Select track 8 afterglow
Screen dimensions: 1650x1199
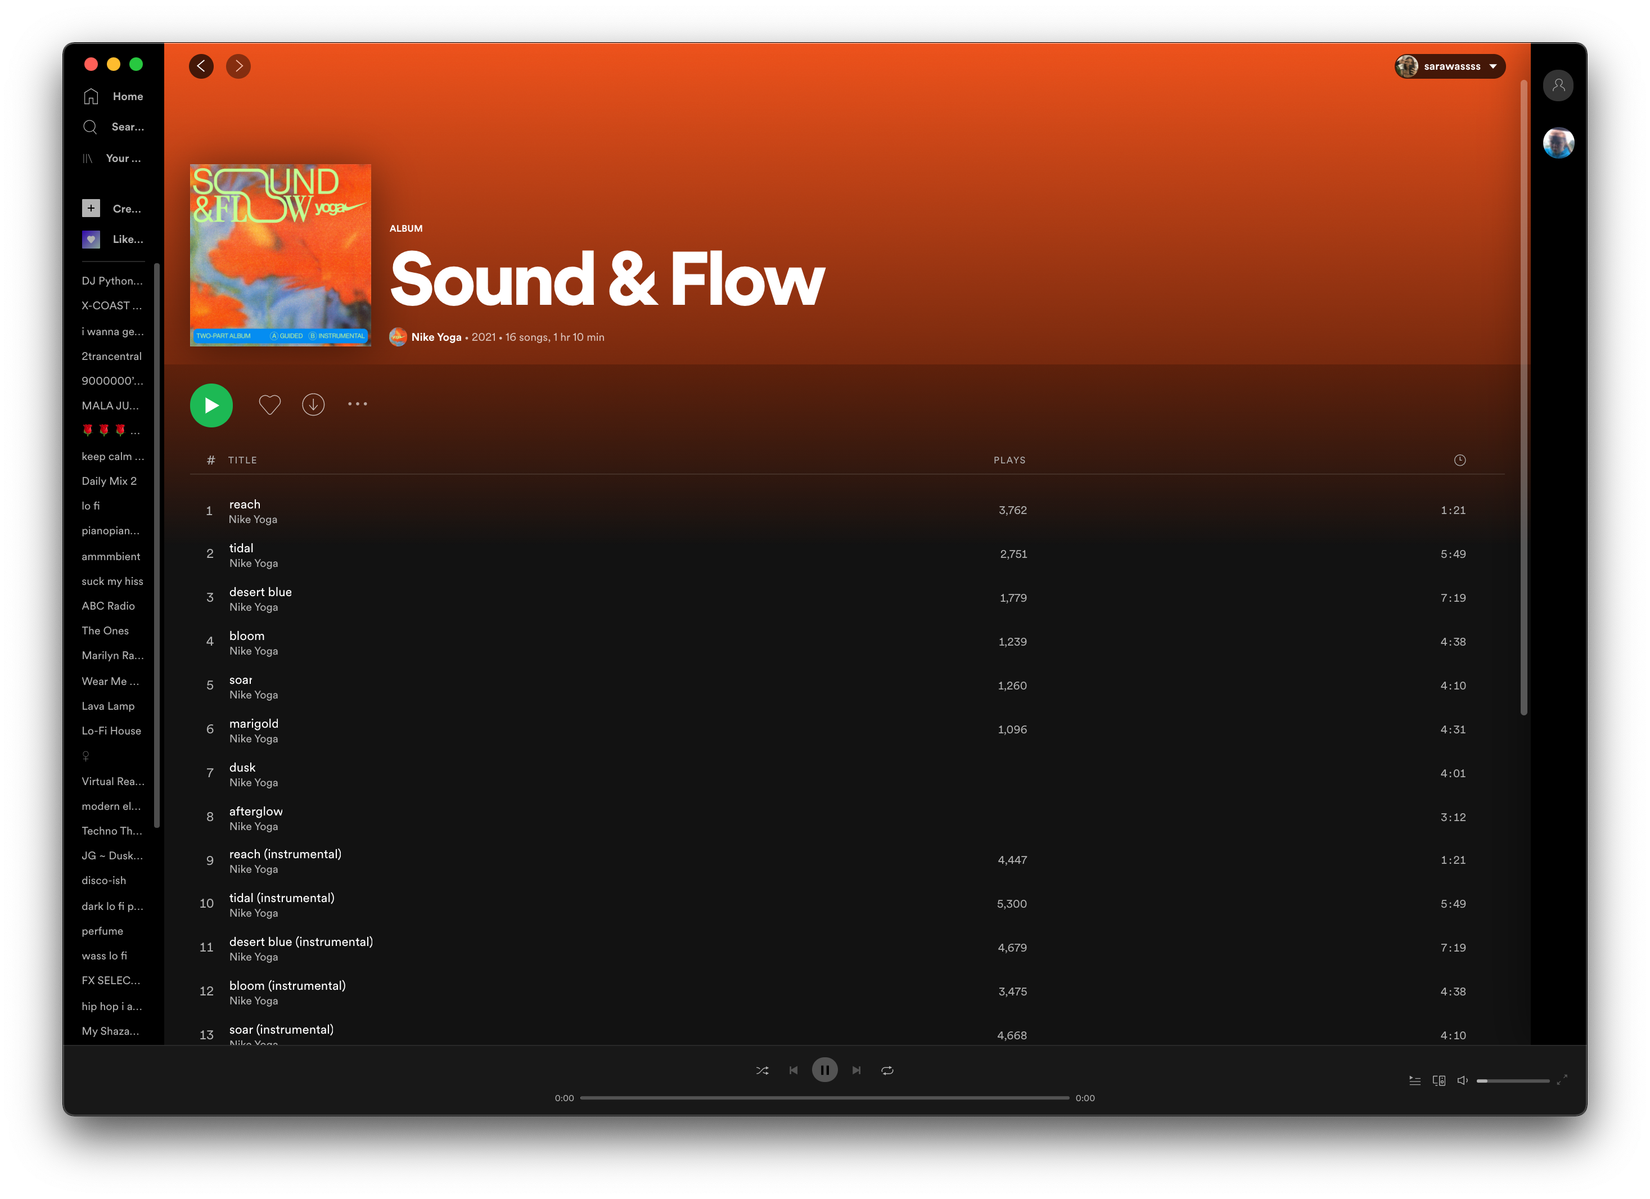[847, 818]
